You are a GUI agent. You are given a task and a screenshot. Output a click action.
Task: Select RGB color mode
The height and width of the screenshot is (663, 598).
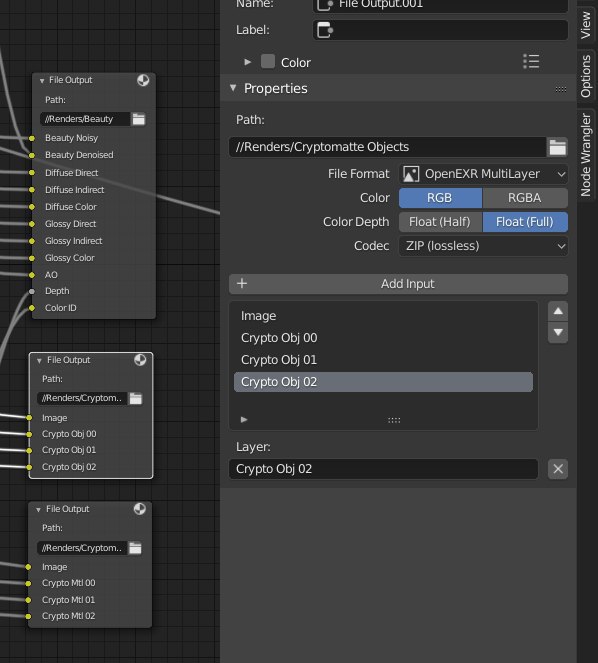pyautogui.click(x=440, y=198)
